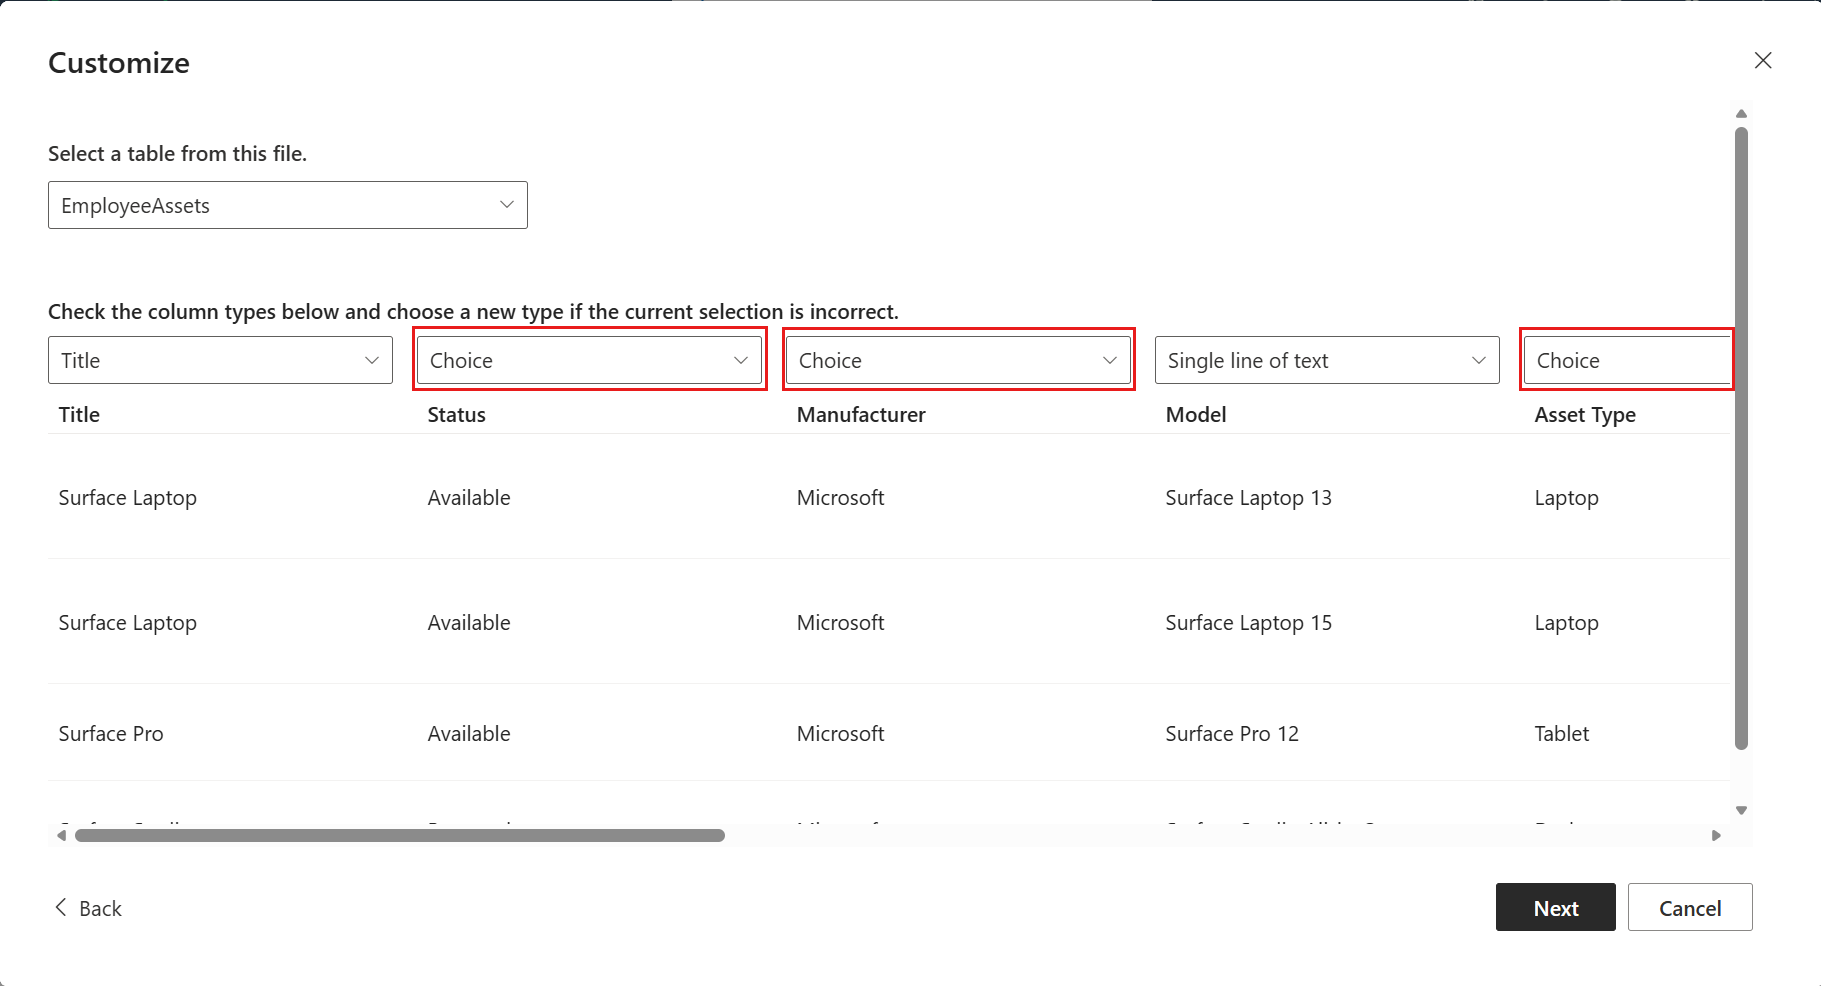Close the Customize dialog with the X icon

(x=1763, y=61)
